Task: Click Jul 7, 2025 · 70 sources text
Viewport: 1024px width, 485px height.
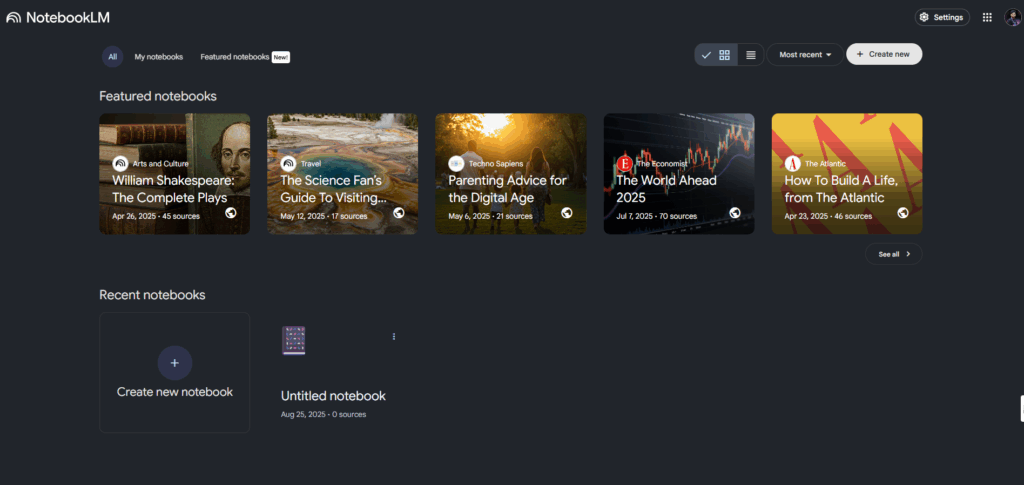Action: point(656,216)
